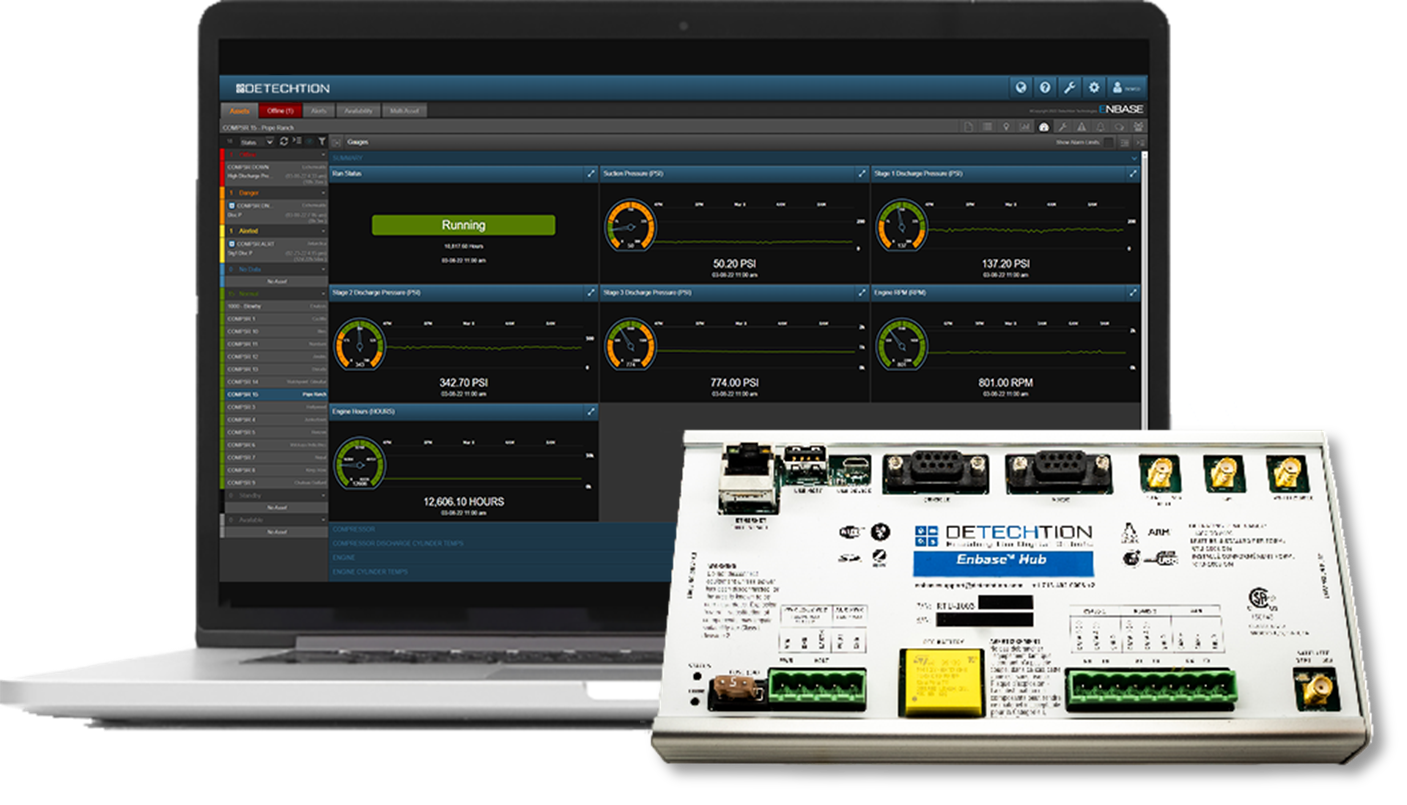
Task: Select the COMPSR 1 asset row
Action: pos(274,318)
